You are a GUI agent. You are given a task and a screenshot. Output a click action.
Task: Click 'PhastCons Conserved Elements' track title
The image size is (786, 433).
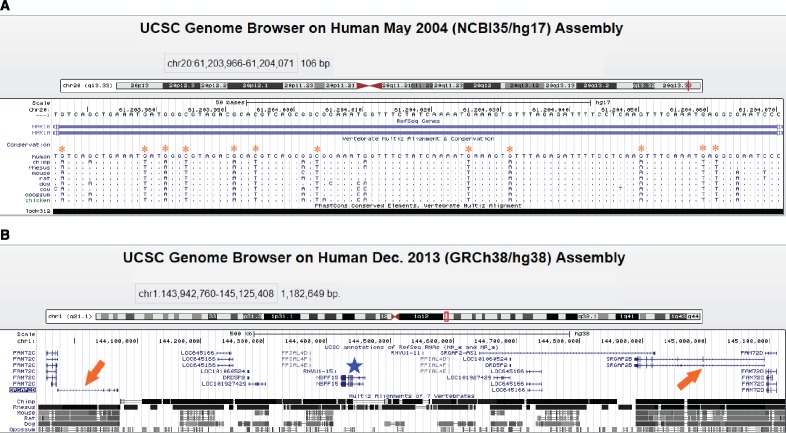point(418,205)
